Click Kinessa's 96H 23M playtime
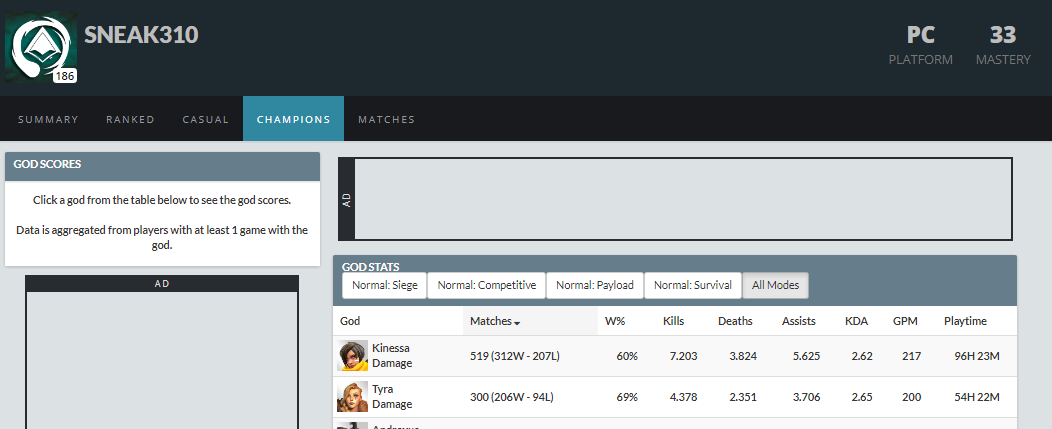 977,356
